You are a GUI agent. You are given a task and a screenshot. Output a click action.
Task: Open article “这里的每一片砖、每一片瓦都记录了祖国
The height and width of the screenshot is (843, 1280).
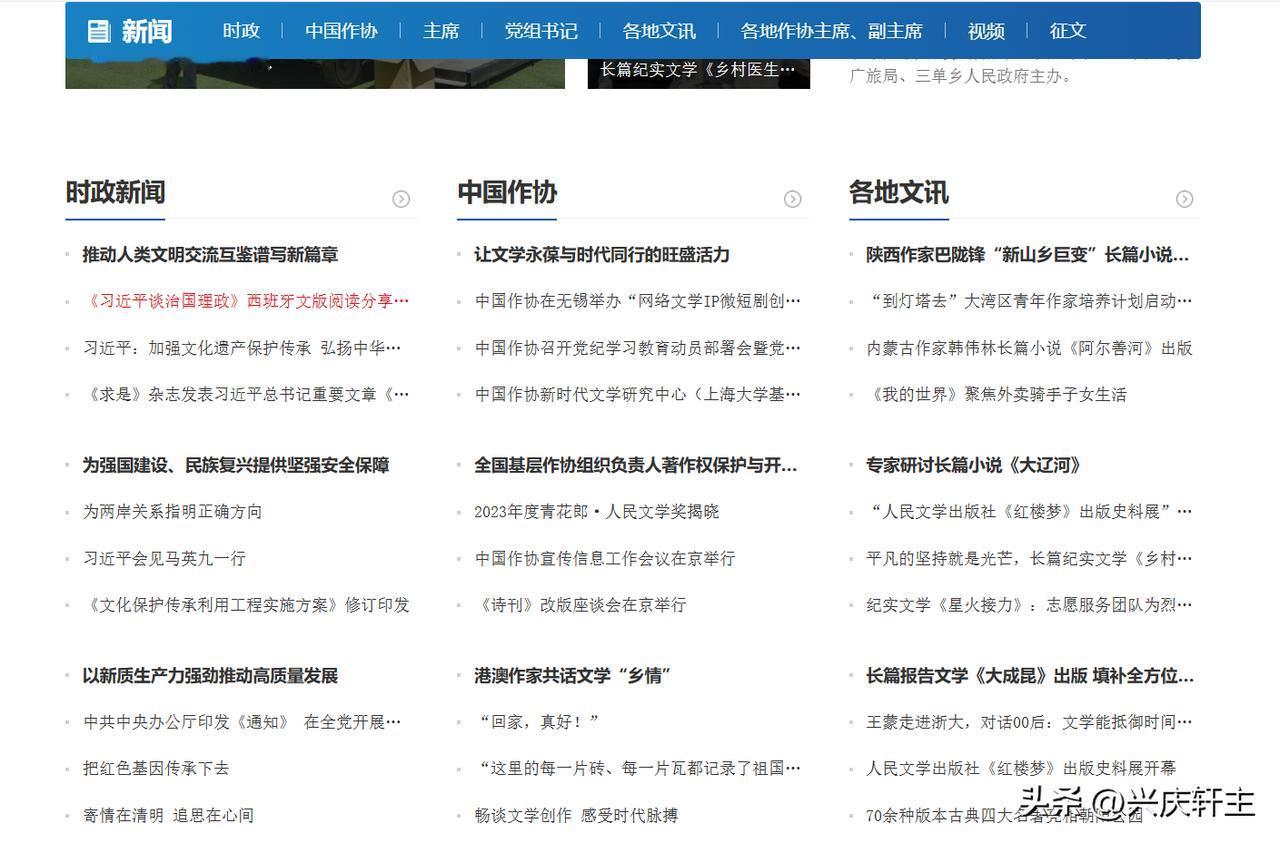click(638, 769)
